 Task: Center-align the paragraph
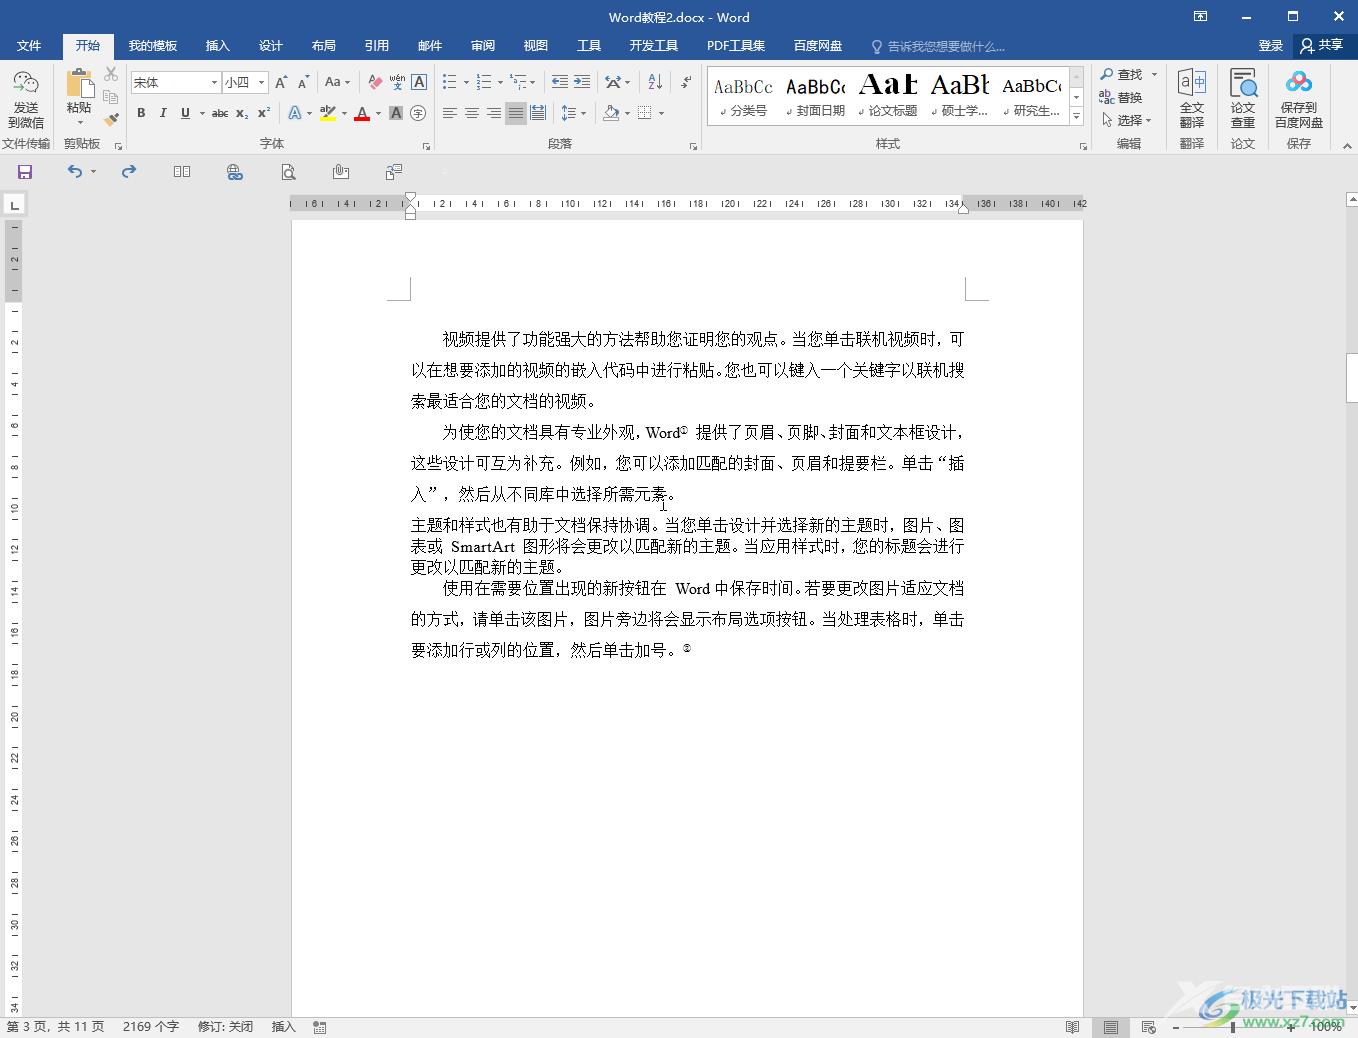(x=472, y=113)
